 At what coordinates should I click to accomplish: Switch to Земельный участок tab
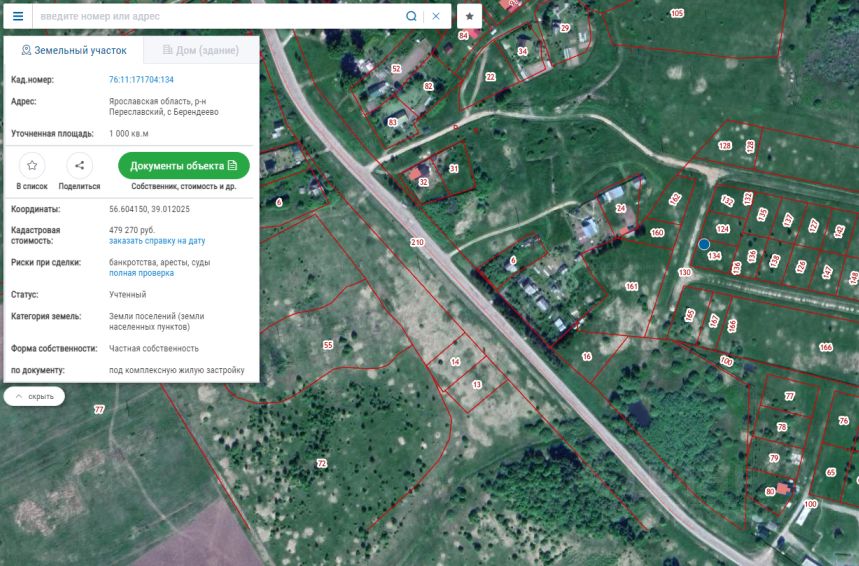click(74, 50)
